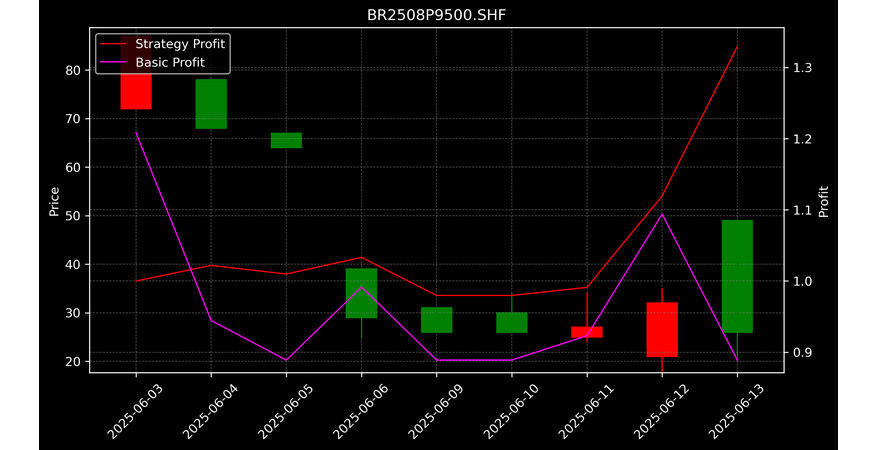This screenshot has height=450, width=878.
Task: Click the green candlestick above 2025-06-09
Action: tap(437, 320)
